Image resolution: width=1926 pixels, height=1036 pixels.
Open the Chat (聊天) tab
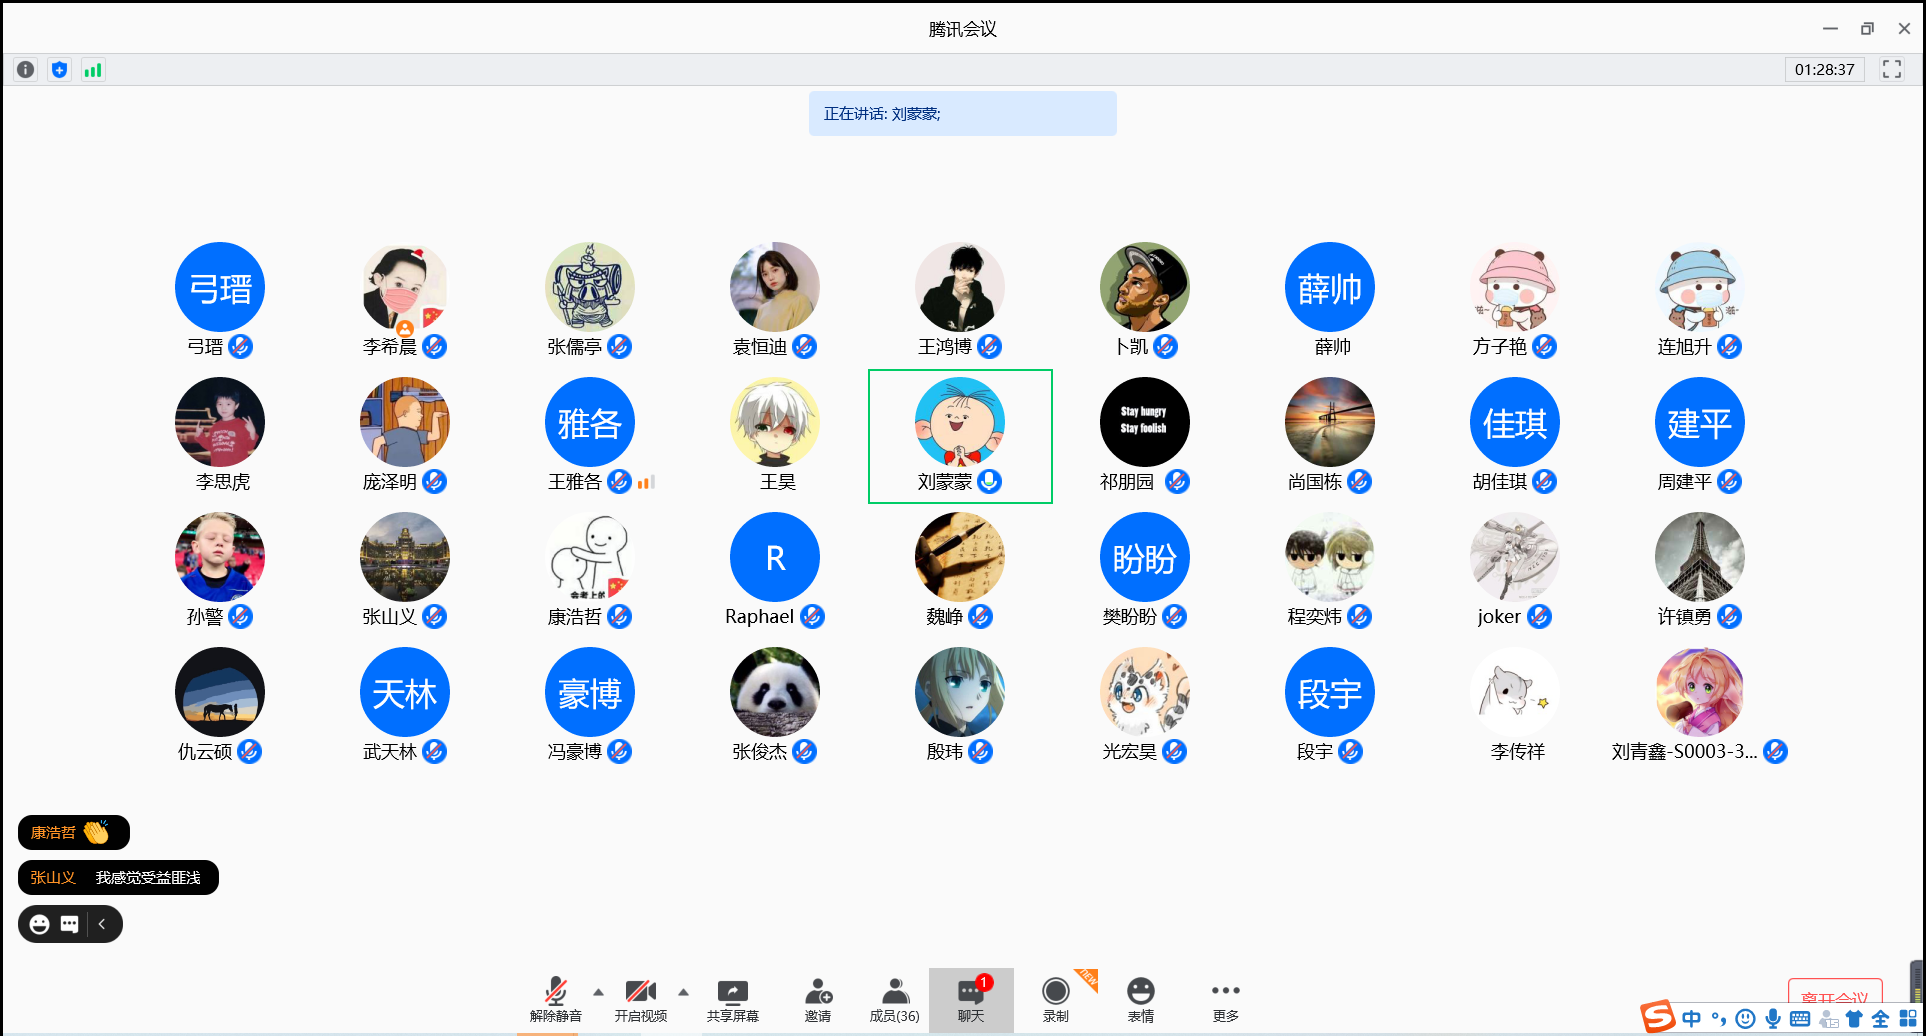point(970,1000)
